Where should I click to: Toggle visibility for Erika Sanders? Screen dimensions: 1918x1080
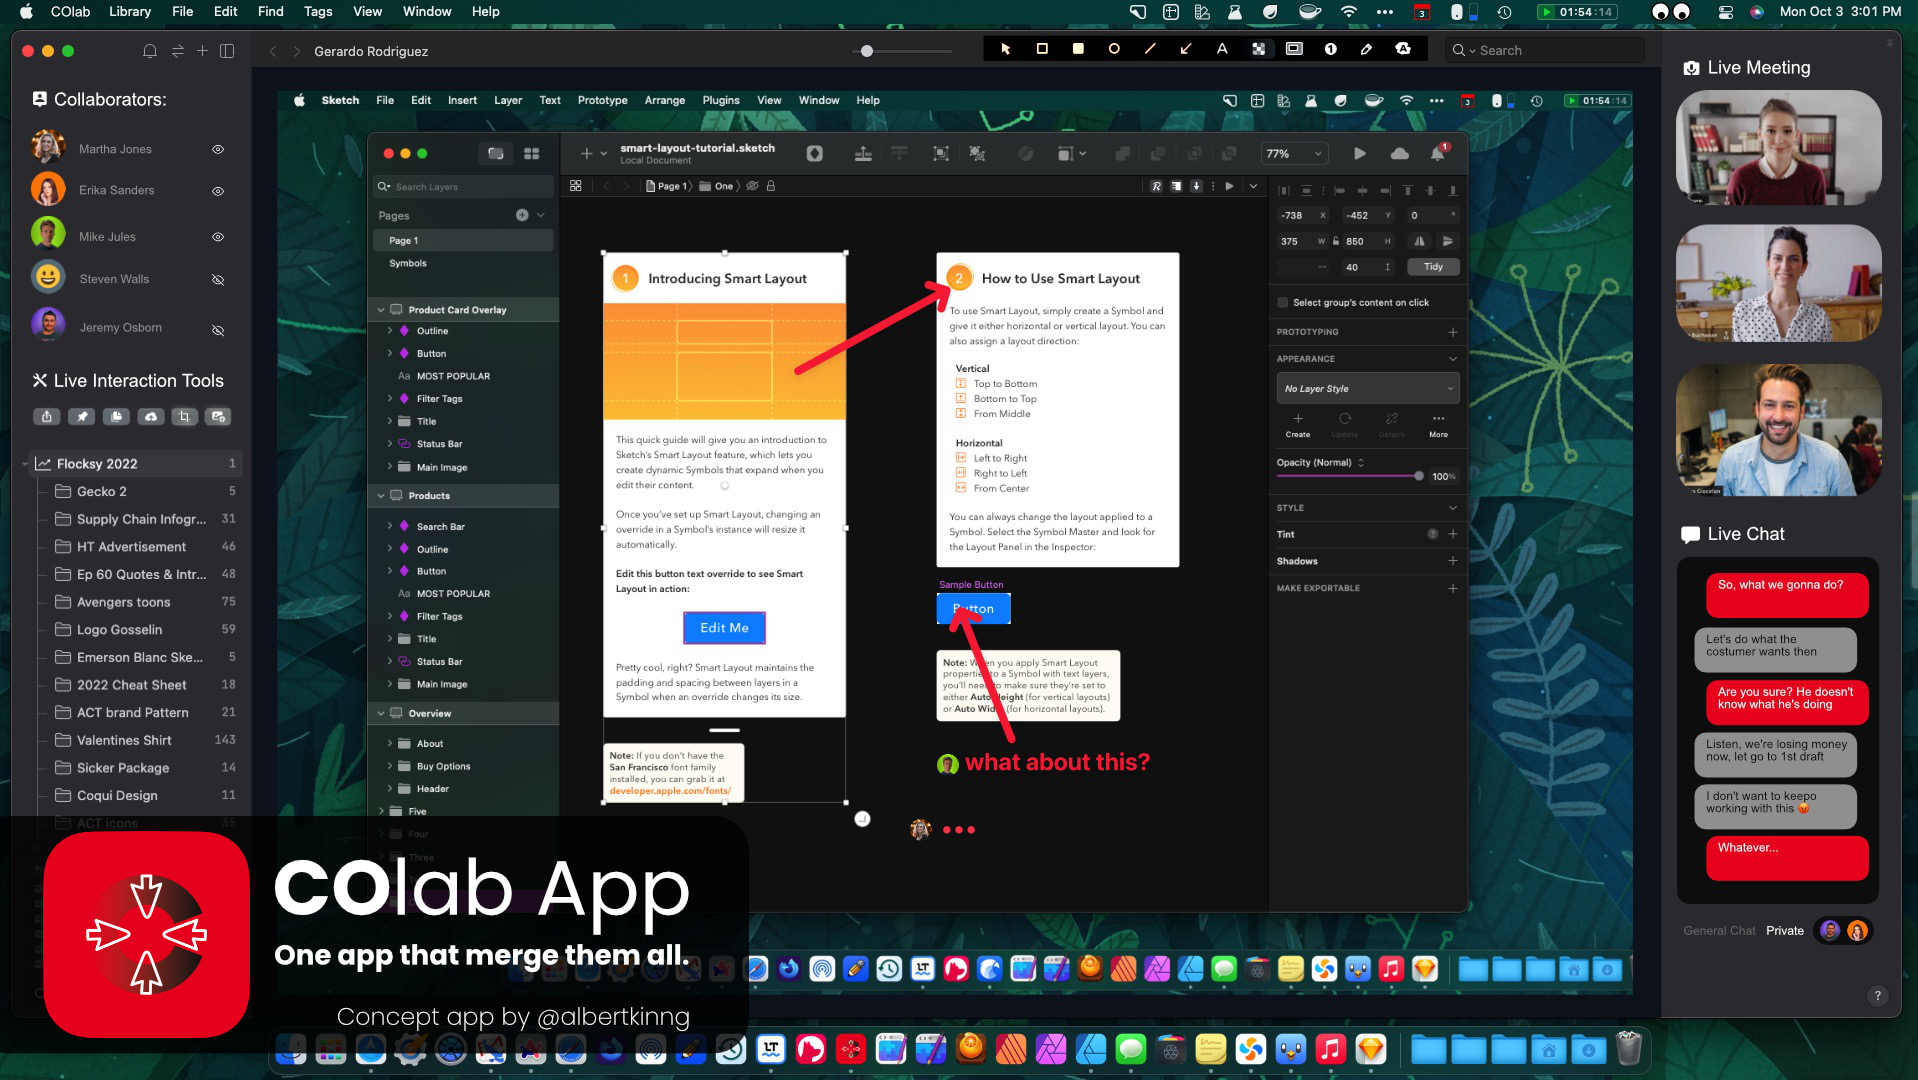[218, 191]
